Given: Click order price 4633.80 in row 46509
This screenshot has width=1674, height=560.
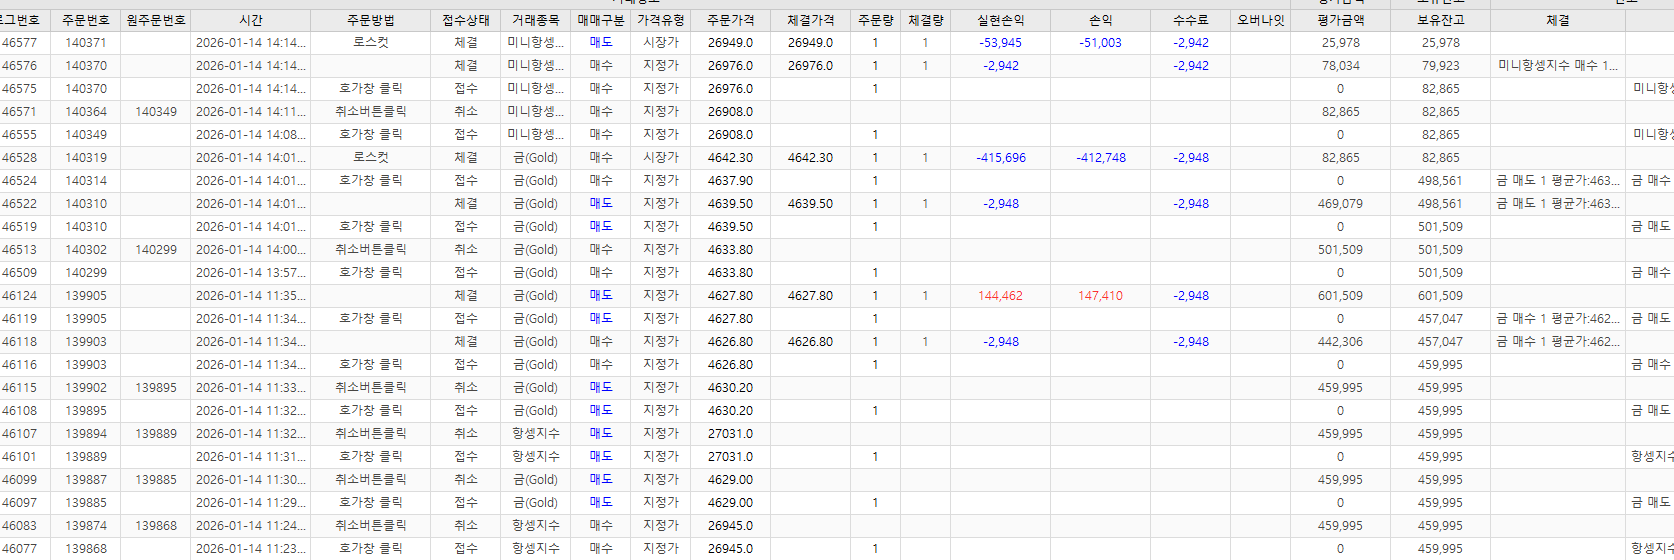Looking at the screenshot, I should pos(731,273).
